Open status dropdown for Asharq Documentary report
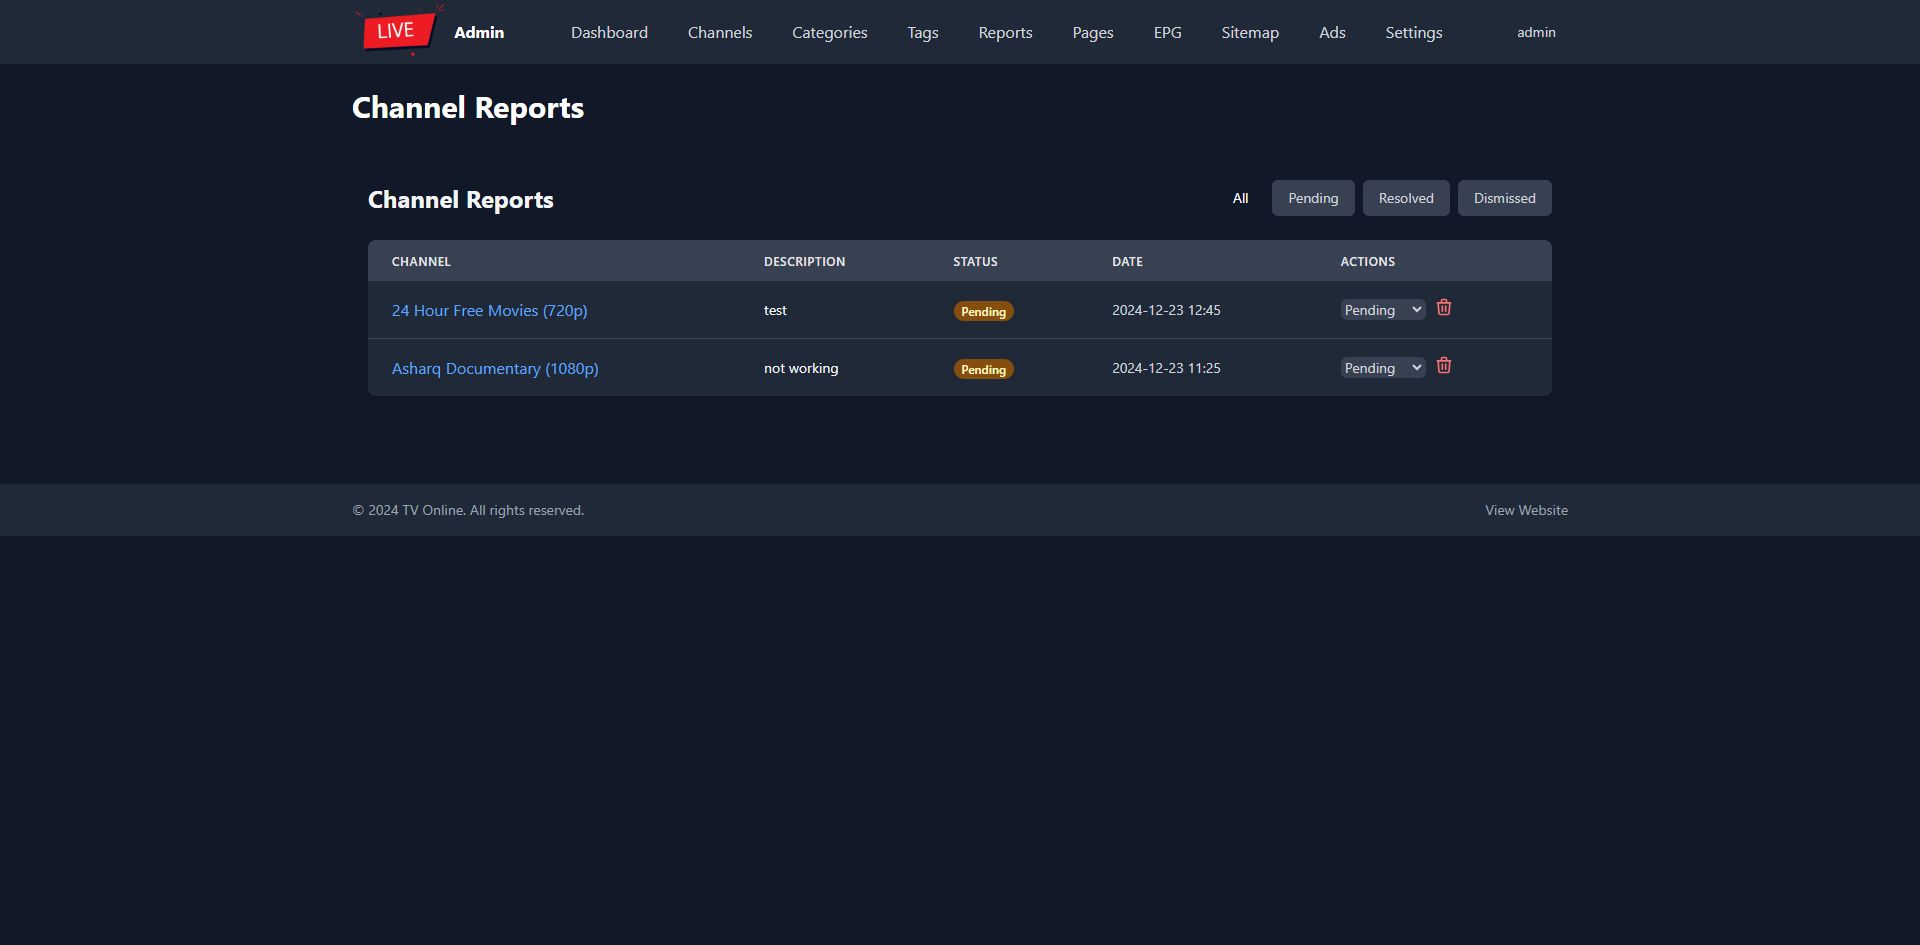Screen dimensions: 1920x945 [x=1382, y=368]
